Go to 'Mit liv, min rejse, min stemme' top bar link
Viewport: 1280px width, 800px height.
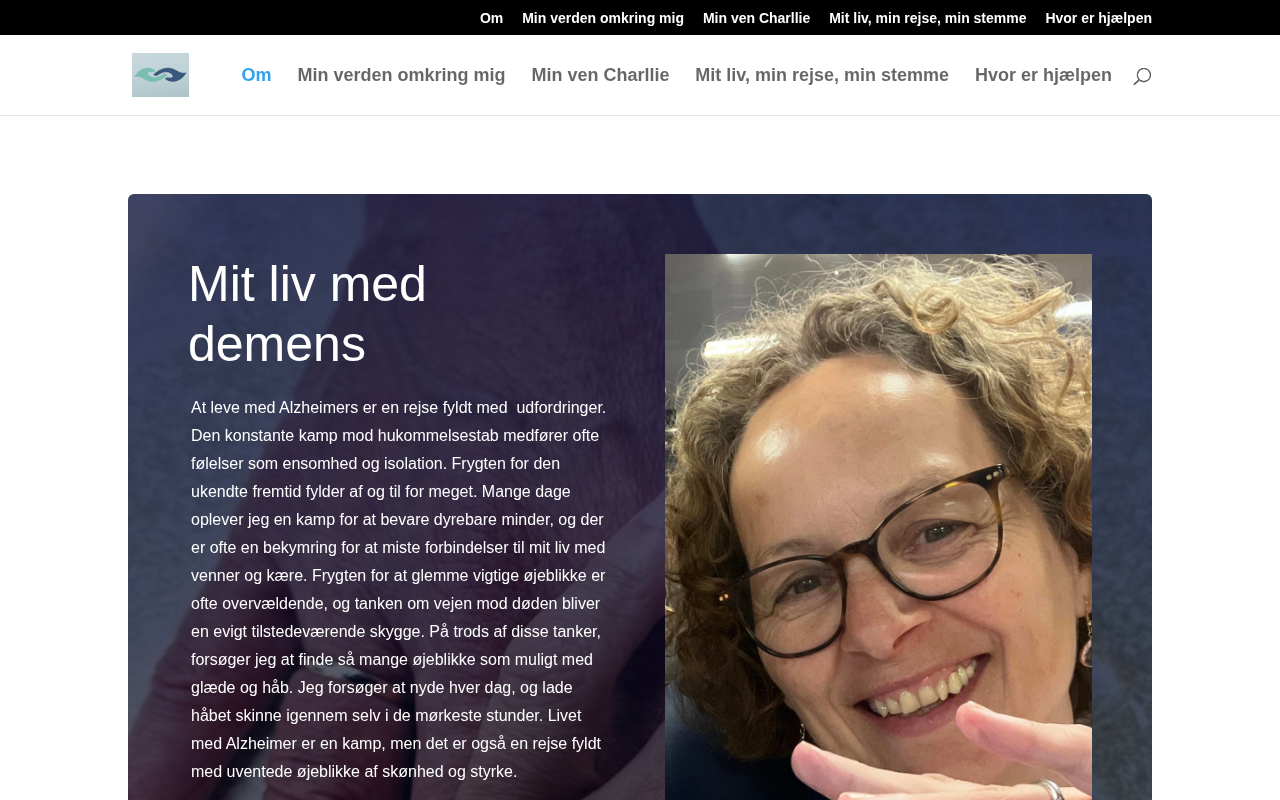(x=927, y=18)
